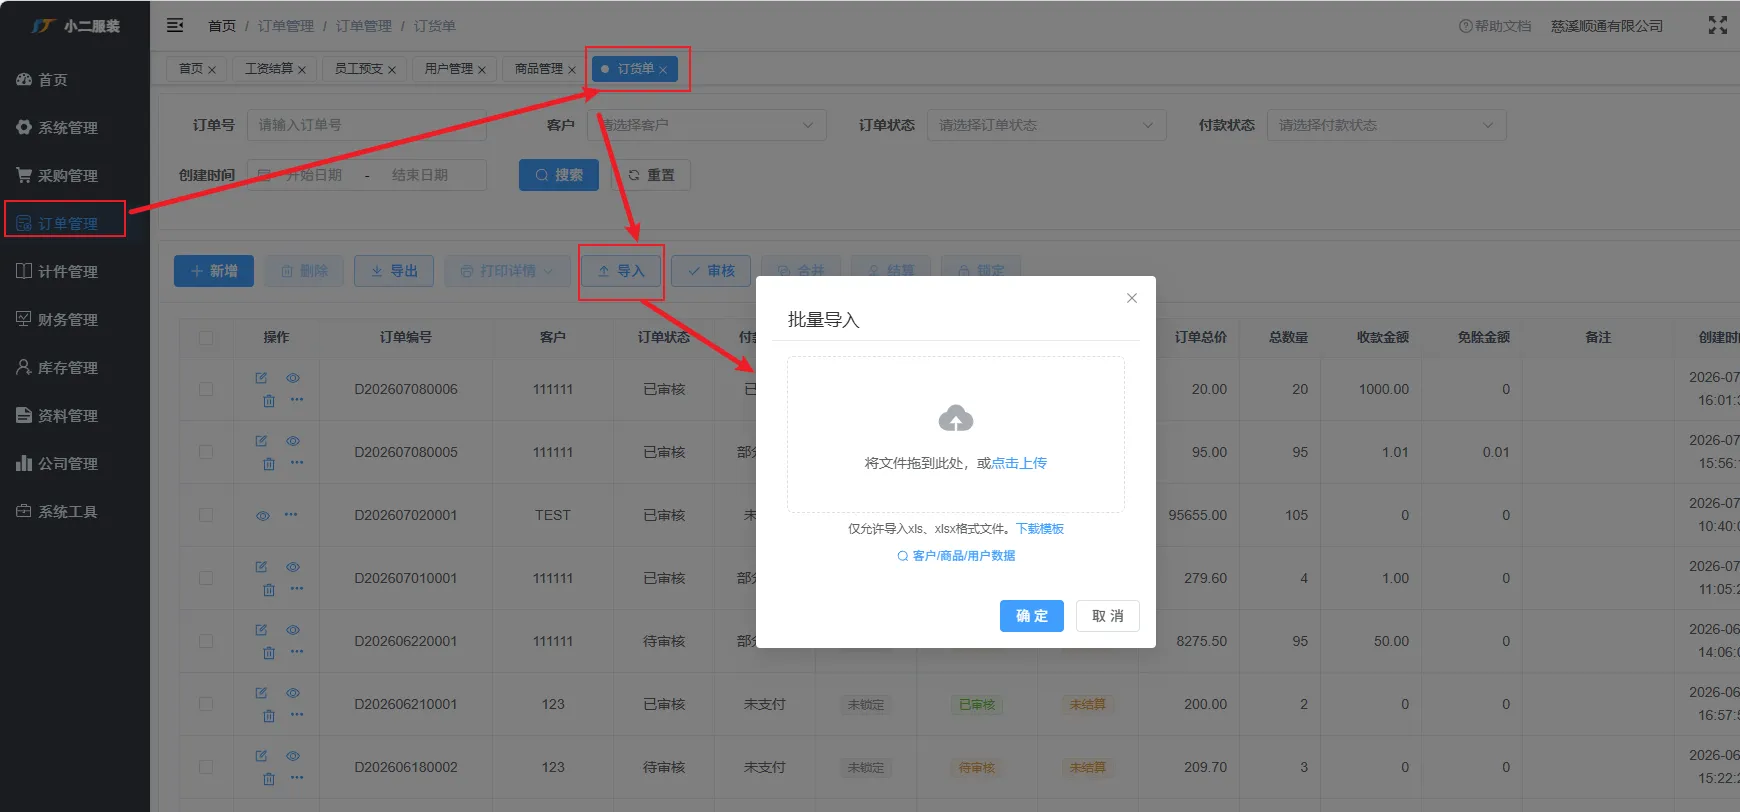View order D202607080006 via the eye icon
The height and width of the screenshot is (812, 1740).
pyautogui.click(x=293, y=378)
